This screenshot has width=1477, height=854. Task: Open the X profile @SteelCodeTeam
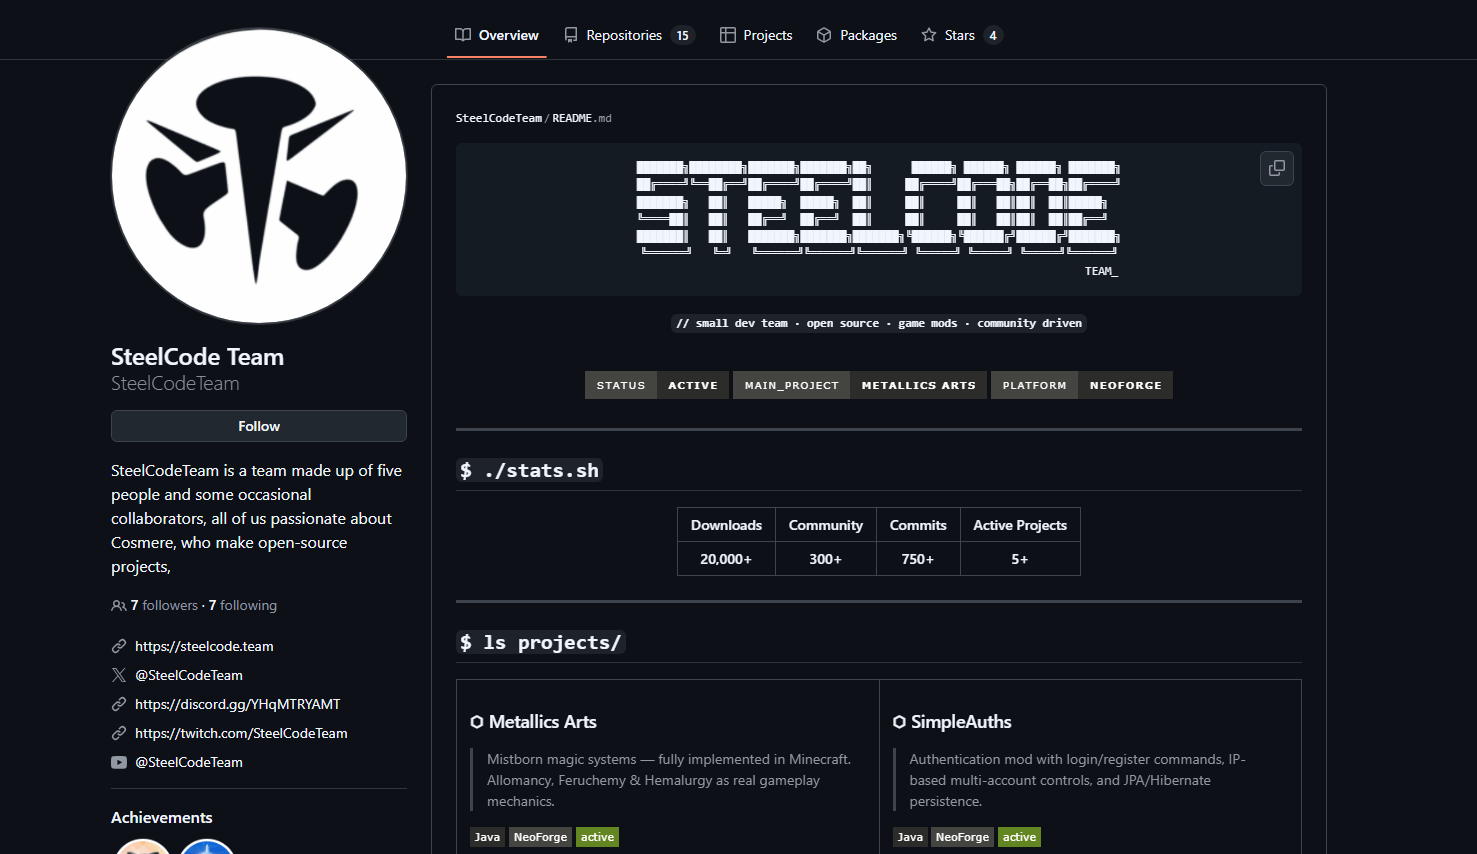tap(189, 675)
